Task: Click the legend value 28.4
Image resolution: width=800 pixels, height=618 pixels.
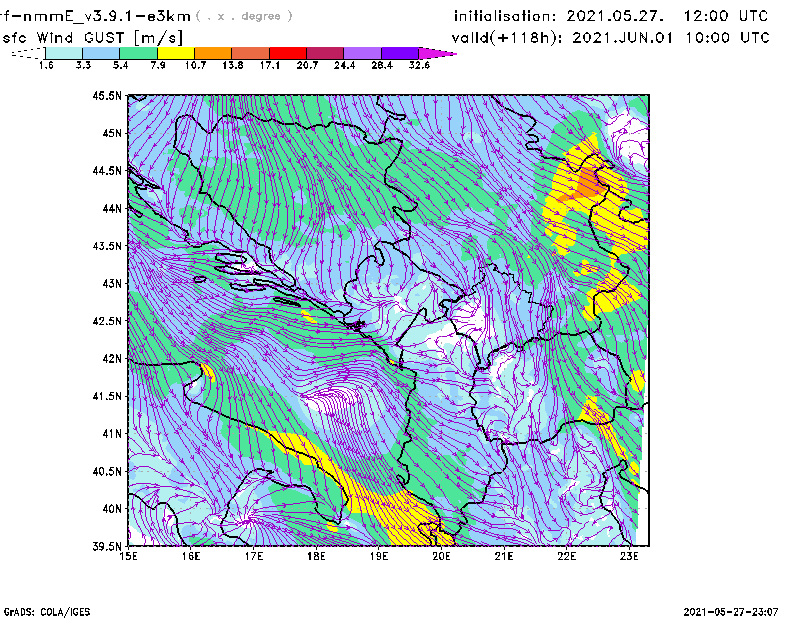Action: click(382, 65)
